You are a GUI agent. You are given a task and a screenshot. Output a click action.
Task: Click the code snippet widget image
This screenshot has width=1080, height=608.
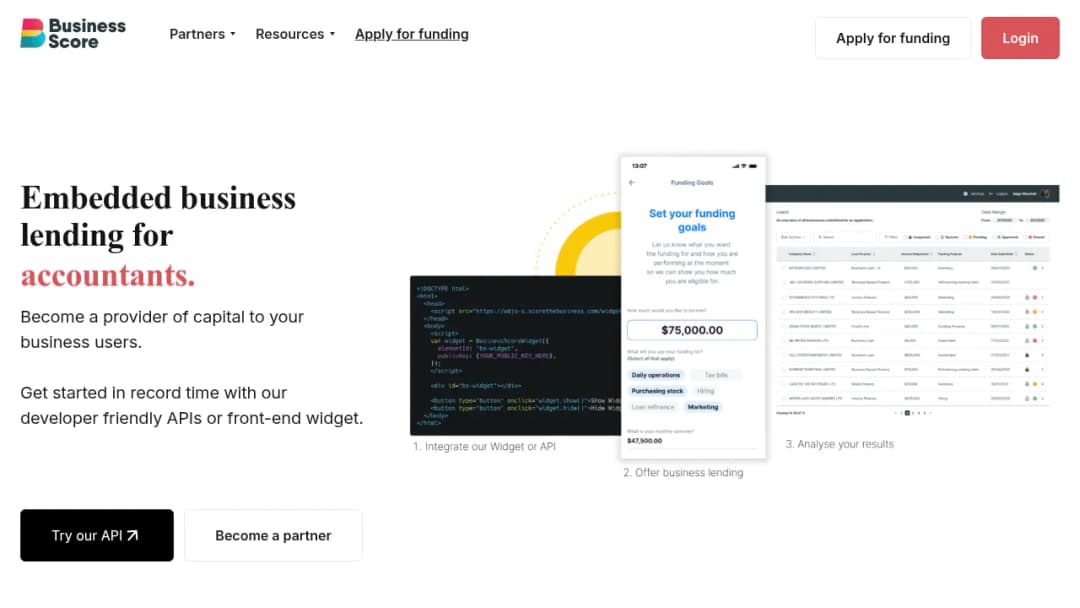[515, 355]
